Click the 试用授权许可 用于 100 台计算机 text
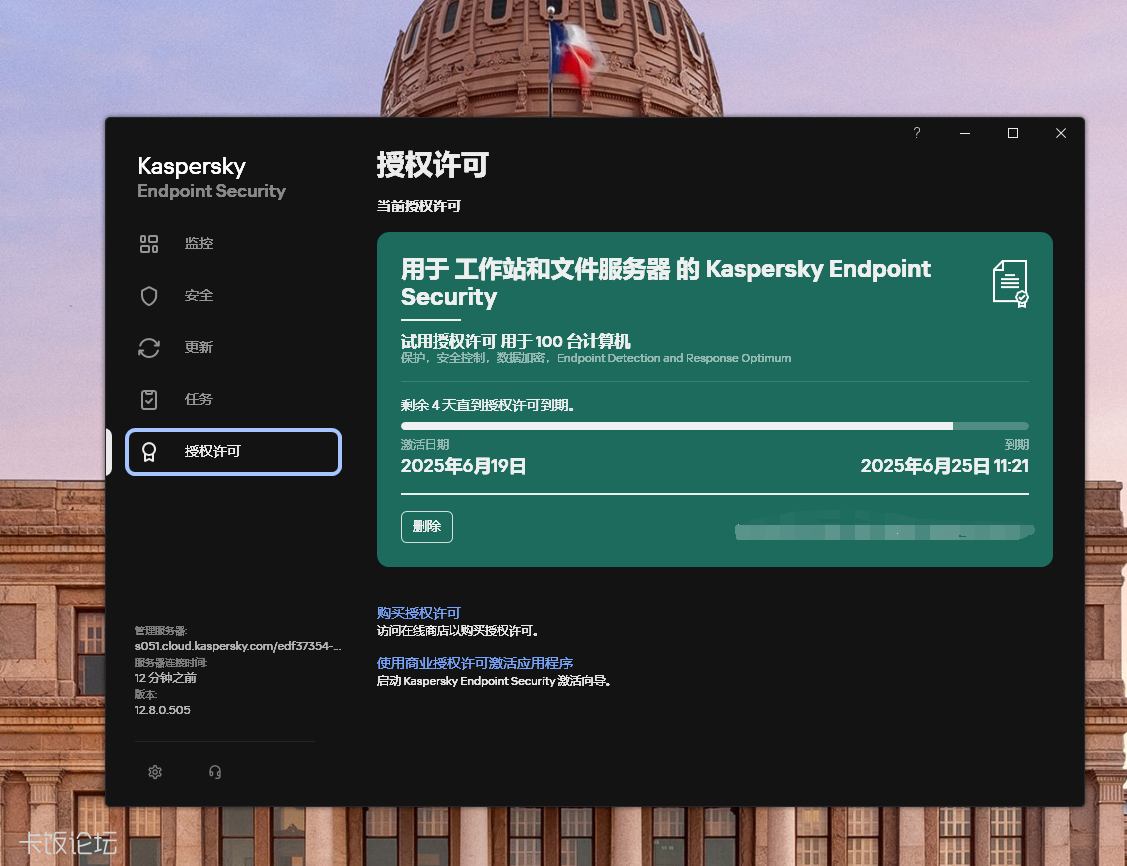 tap(515, 341)
